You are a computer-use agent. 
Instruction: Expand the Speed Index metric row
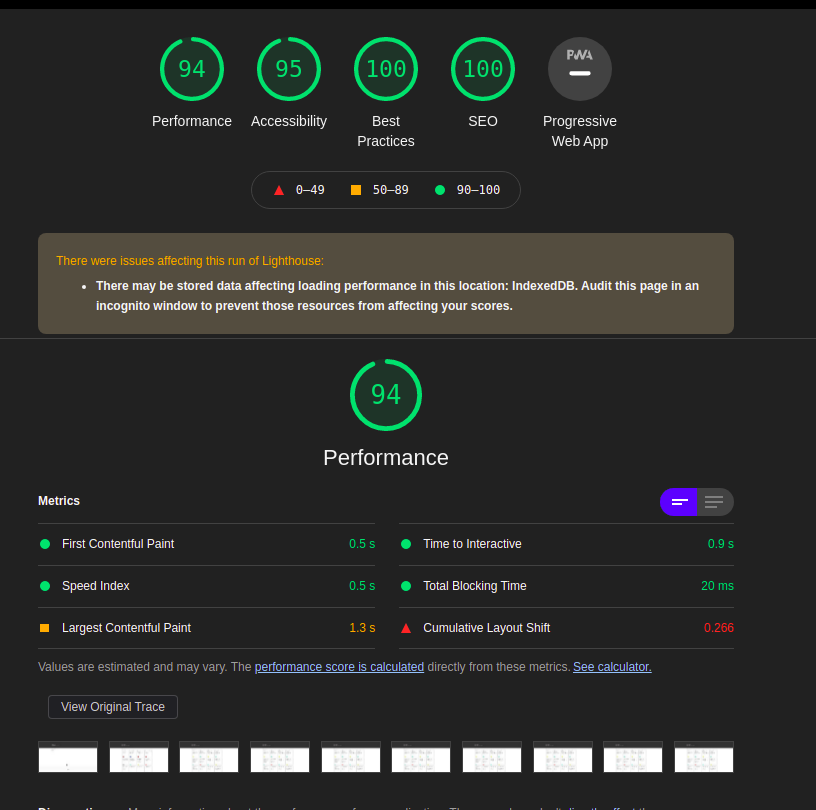pos(207,586)
